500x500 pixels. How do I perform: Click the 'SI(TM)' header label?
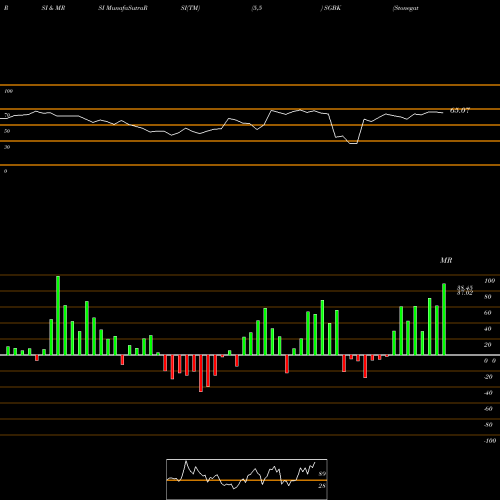(190, 8)
